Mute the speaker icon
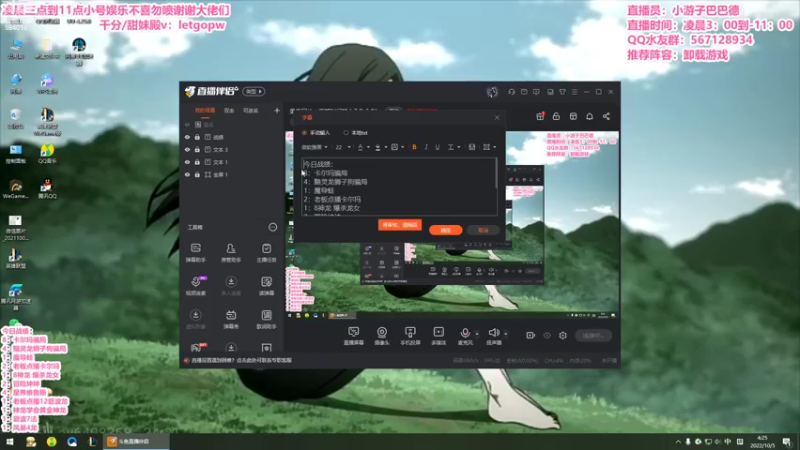800x450 pixels. pyautogui.click(x=493, y=333)
